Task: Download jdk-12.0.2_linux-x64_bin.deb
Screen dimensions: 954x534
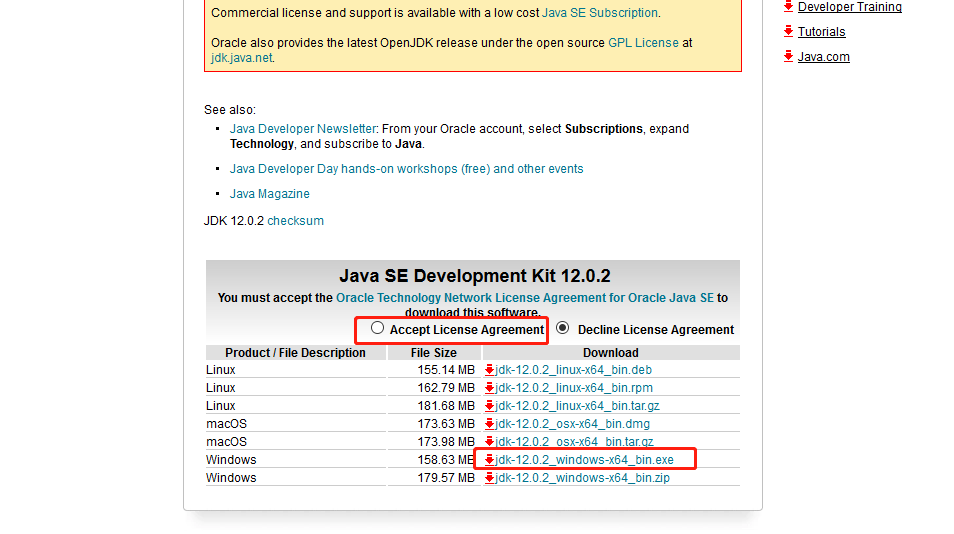Action: point(573,370)
